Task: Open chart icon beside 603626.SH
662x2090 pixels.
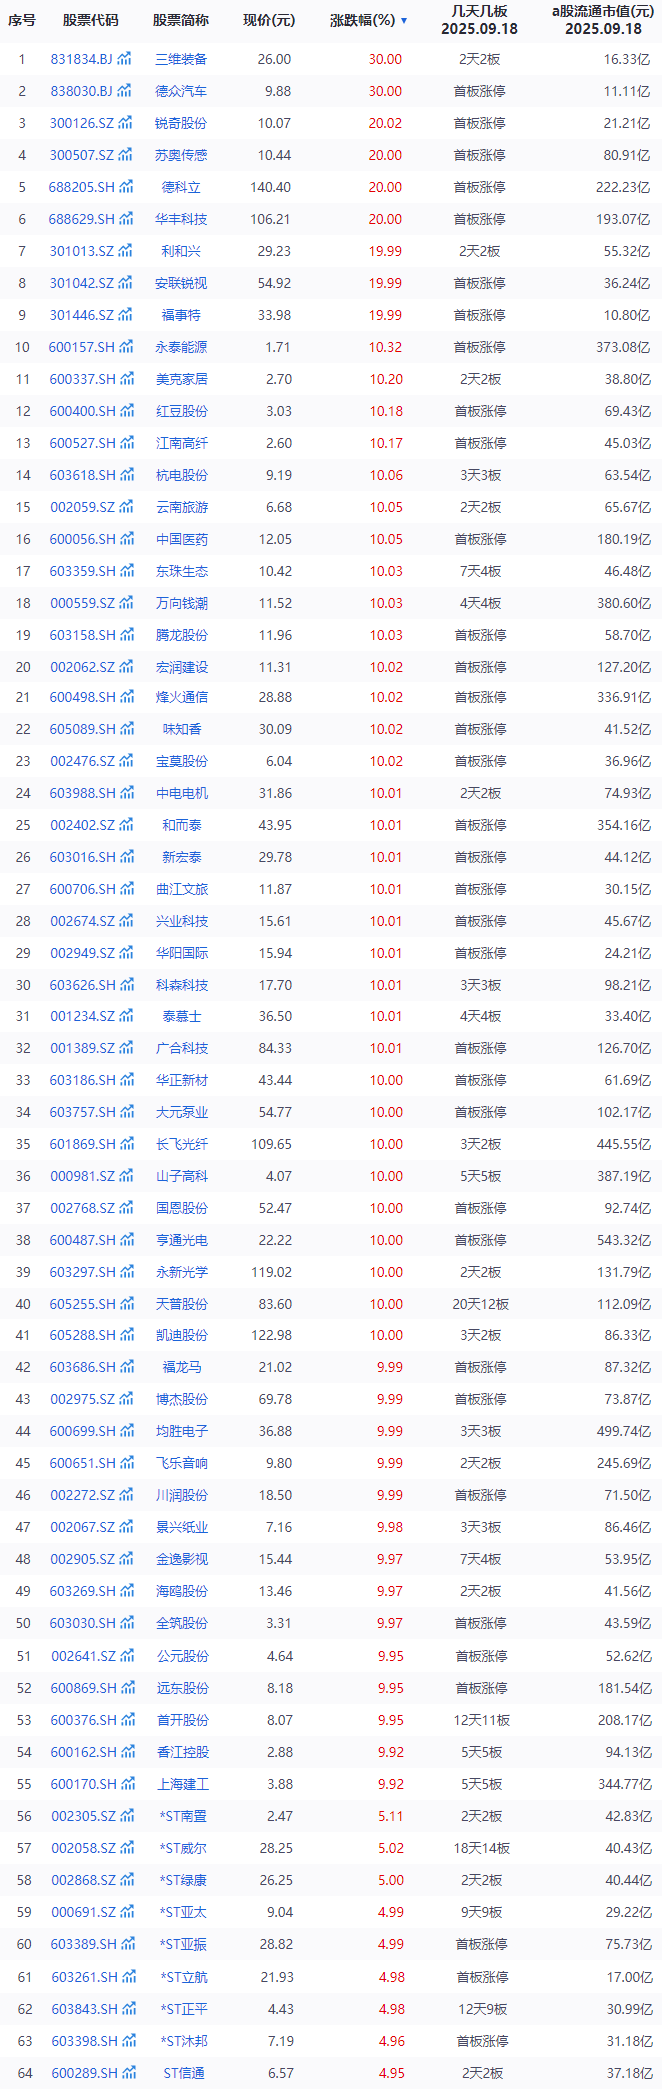Action: click(x=126, y=985)
